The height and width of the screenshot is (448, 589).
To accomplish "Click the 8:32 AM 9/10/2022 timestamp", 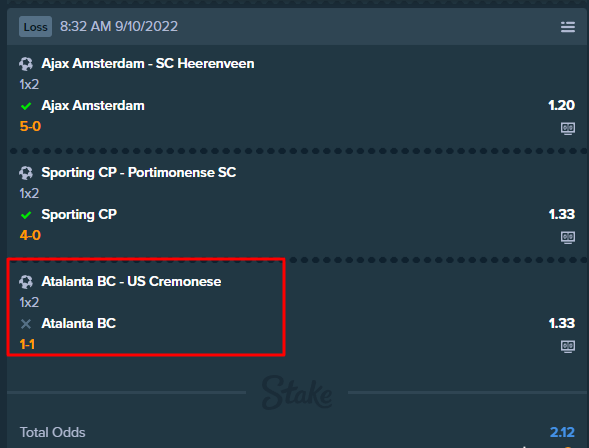I will point(119,27).
